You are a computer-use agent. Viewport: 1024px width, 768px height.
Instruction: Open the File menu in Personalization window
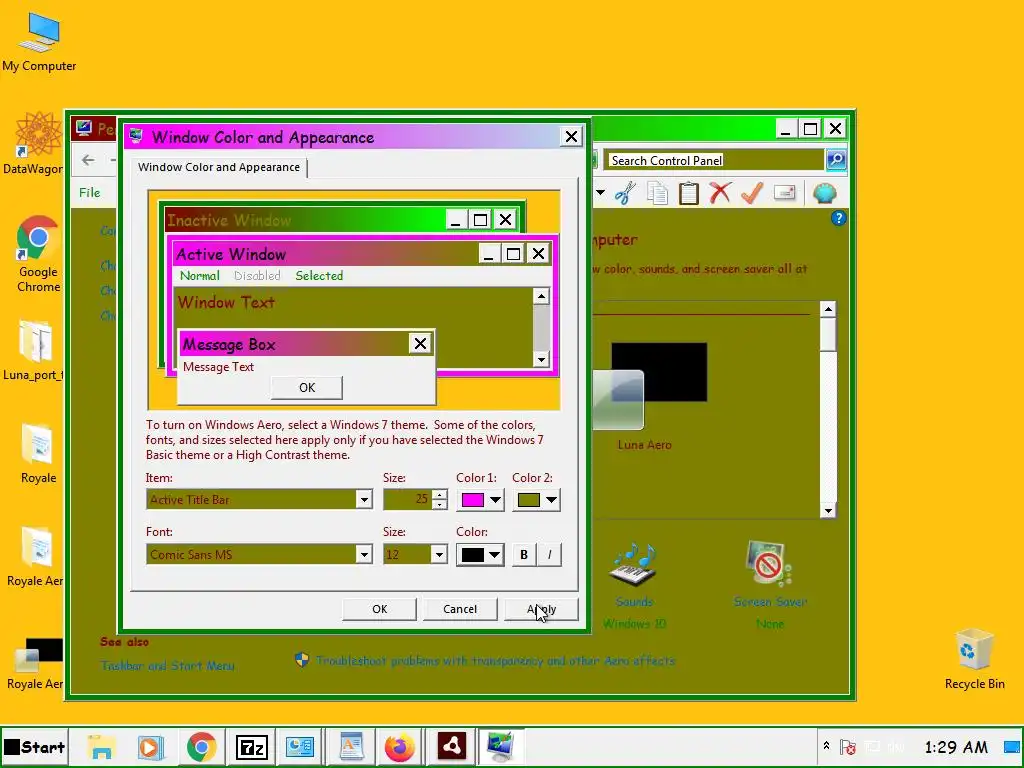(89, 193)
